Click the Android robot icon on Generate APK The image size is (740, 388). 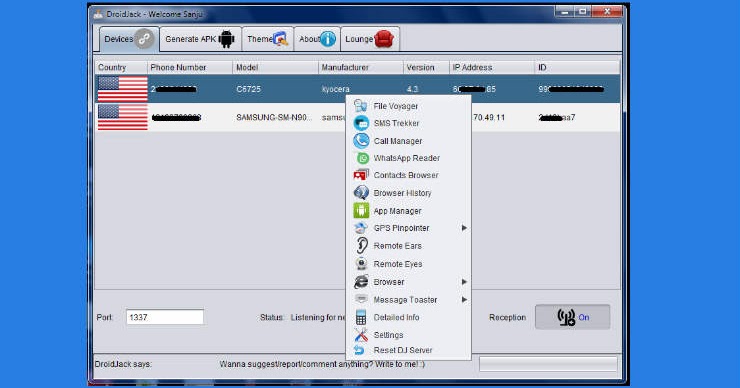coord(227,39)
